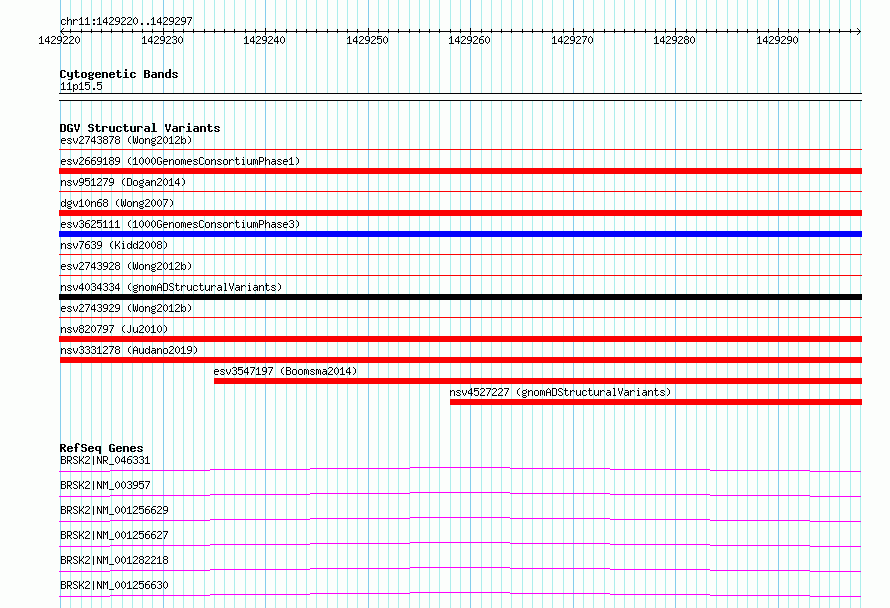Click the nsv4527227 (gnomADStructuralVariants) label text
890x608 pixels.
tap(560, 392)
